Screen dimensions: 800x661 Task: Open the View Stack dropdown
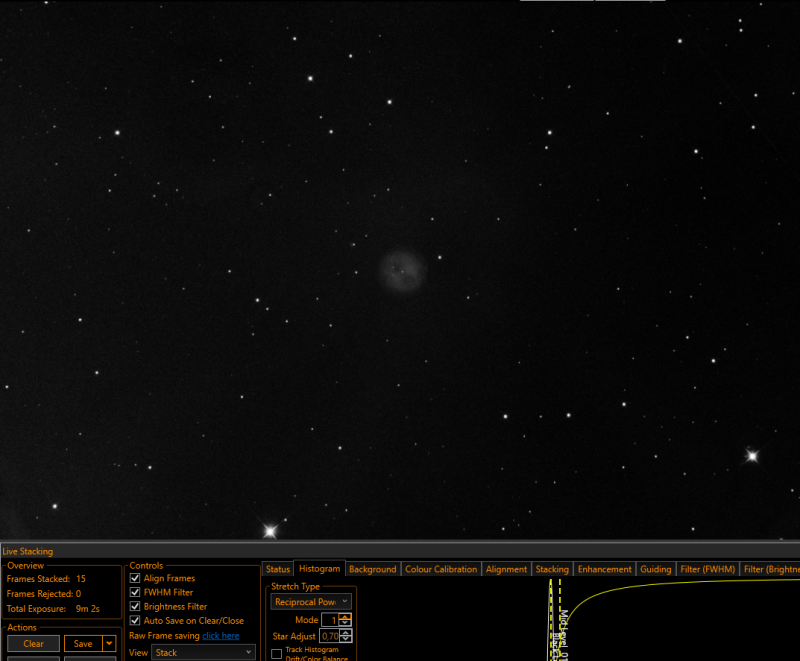pyautogui.click(x=203, y=652)
